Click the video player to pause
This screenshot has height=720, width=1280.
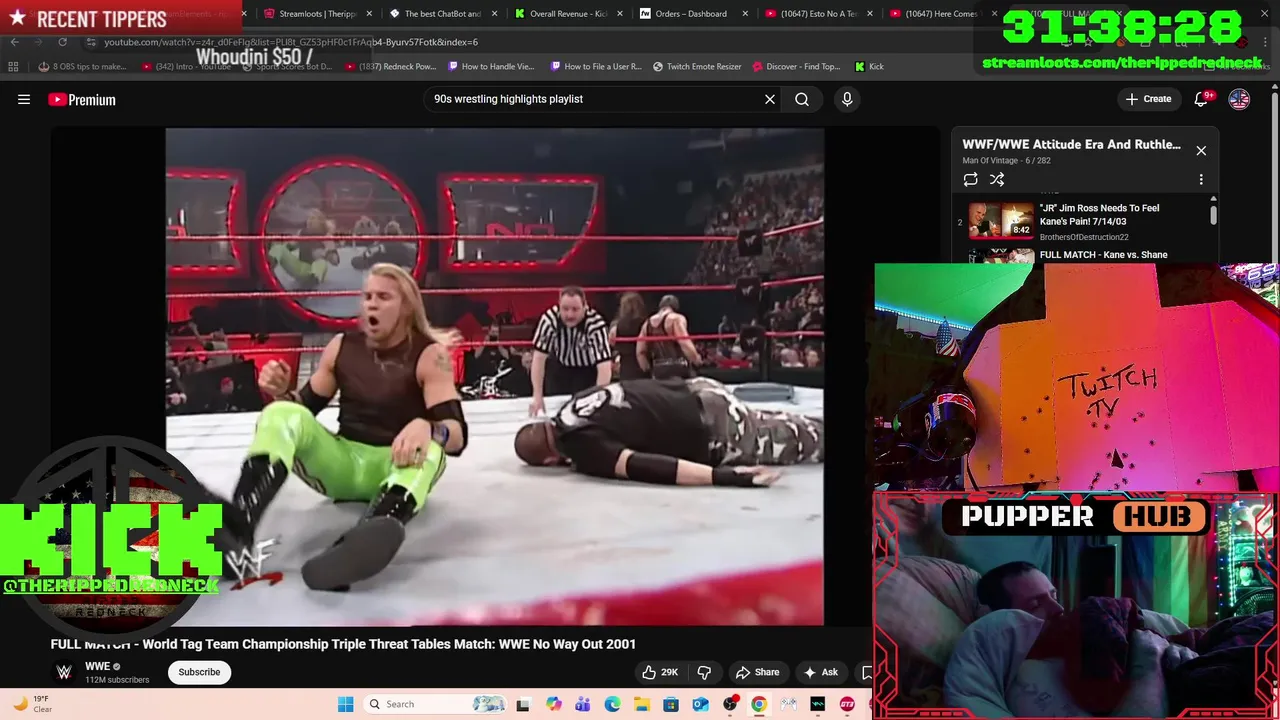point(495,376)
